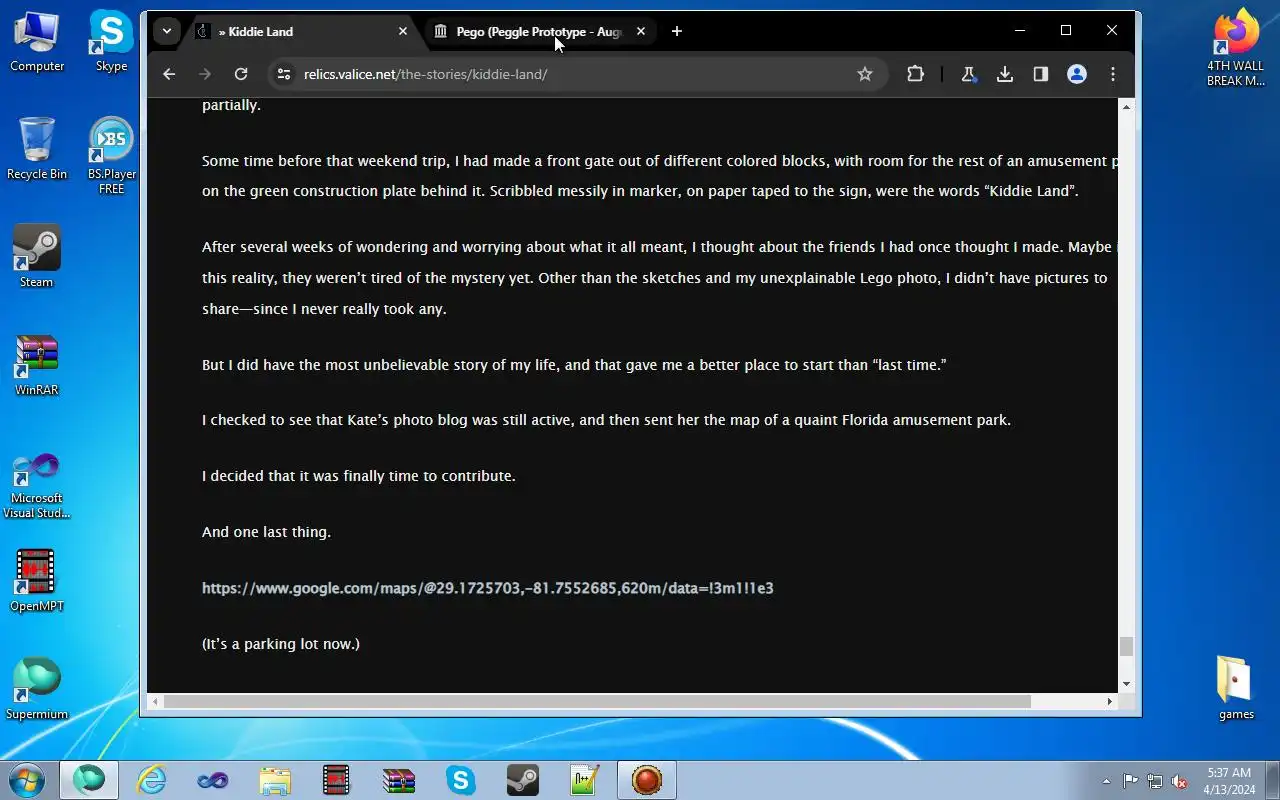The height and width of the screenshot is (800, 1280).
Task: Open the clock showing 5:37 AM
Action: click(x=1229, y=781)
